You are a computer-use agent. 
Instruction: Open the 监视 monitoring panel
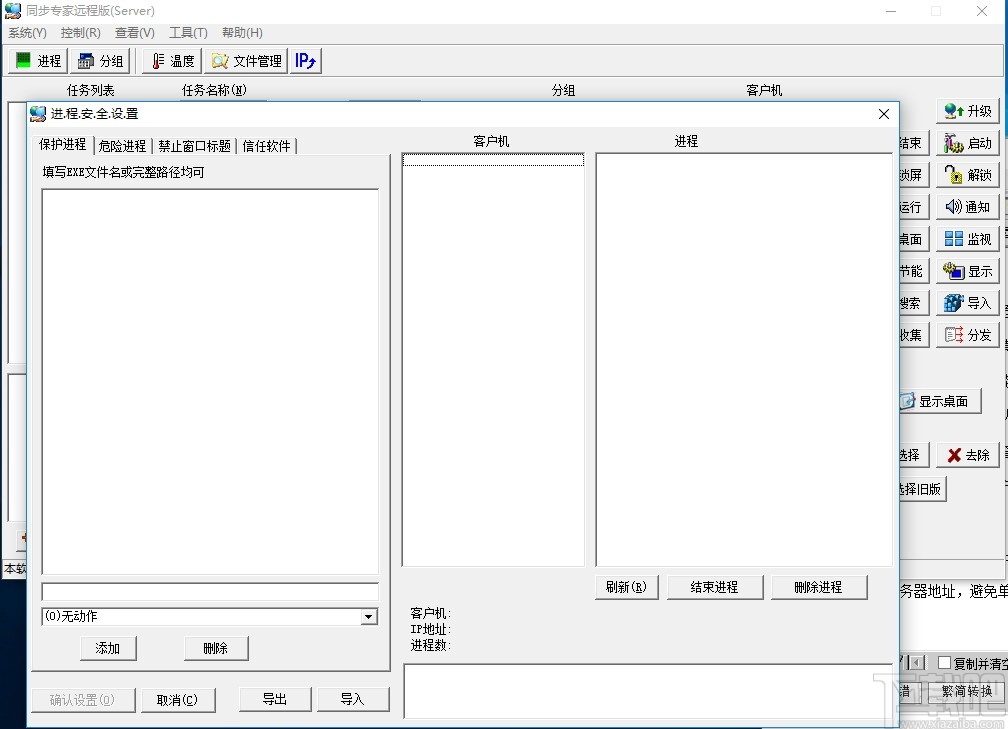[x=966, y=238]
